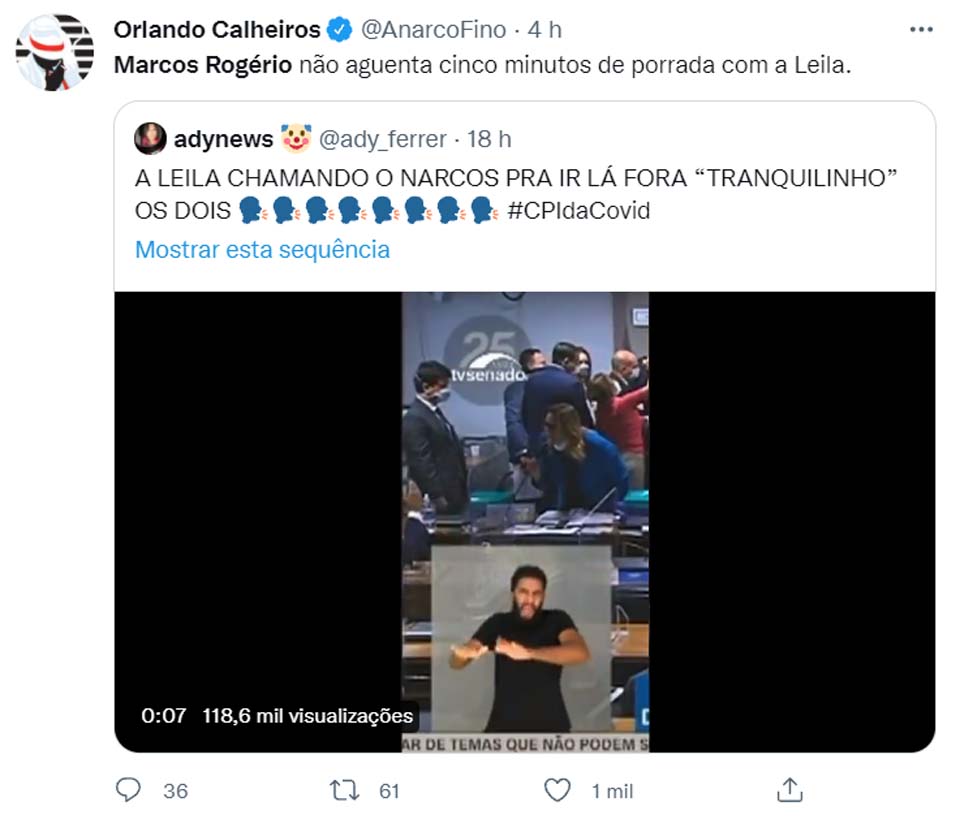Like the tweet with the heart icon

557,790
